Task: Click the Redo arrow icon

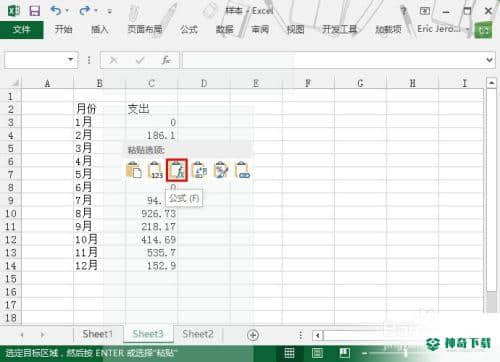Action: [85, 11]
